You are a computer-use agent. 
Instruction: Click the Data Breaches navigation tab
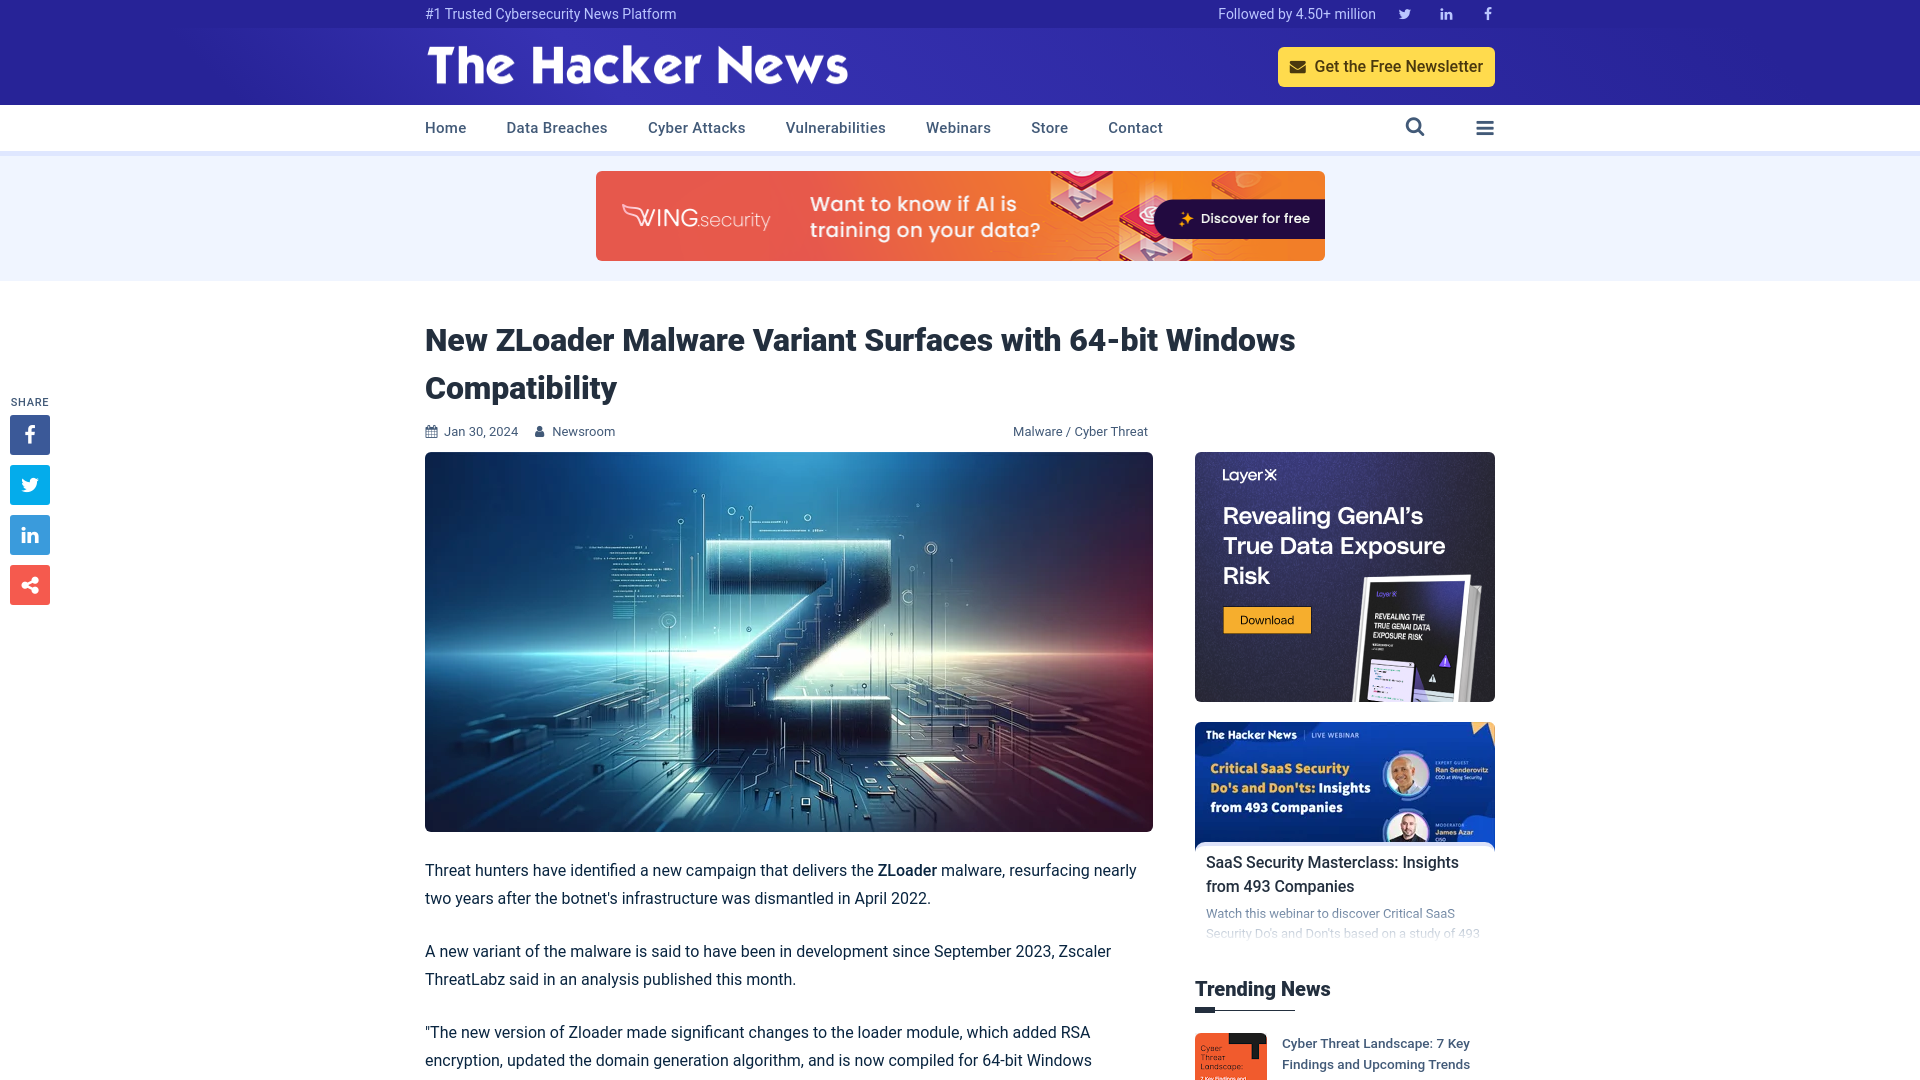(x=556, y=128)
